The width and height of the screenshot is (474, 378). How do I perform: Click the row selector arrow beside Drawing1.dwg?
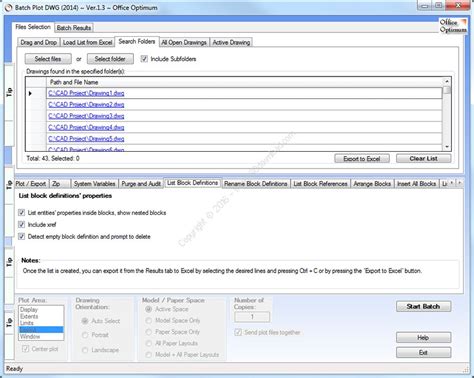click(30, 93)
